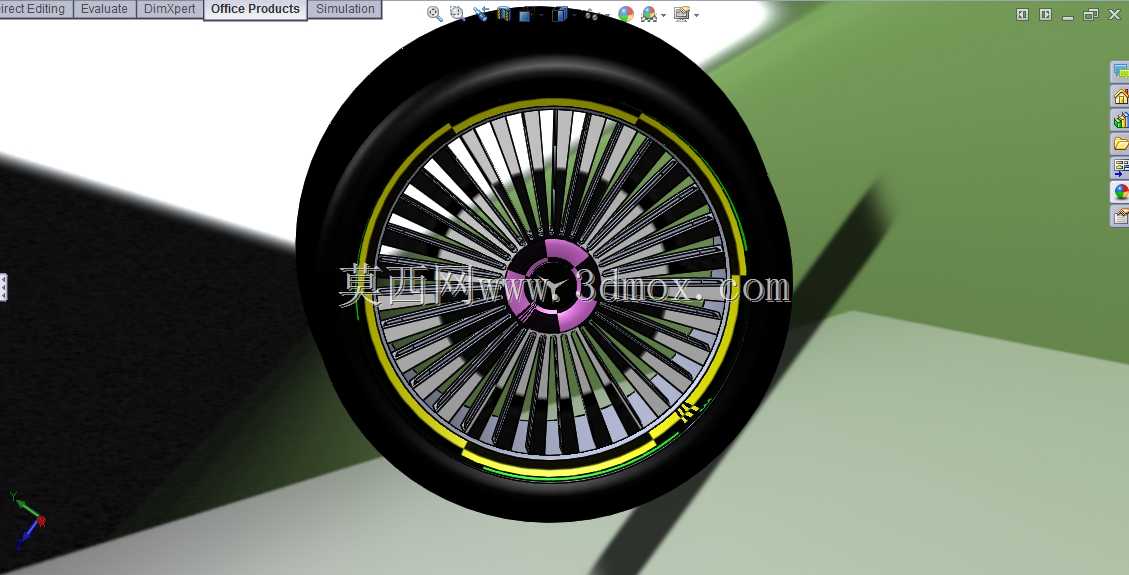This screenshot has width=1129, height=575.
Task: Minimize the document window
Action: tap(1069, 16)
